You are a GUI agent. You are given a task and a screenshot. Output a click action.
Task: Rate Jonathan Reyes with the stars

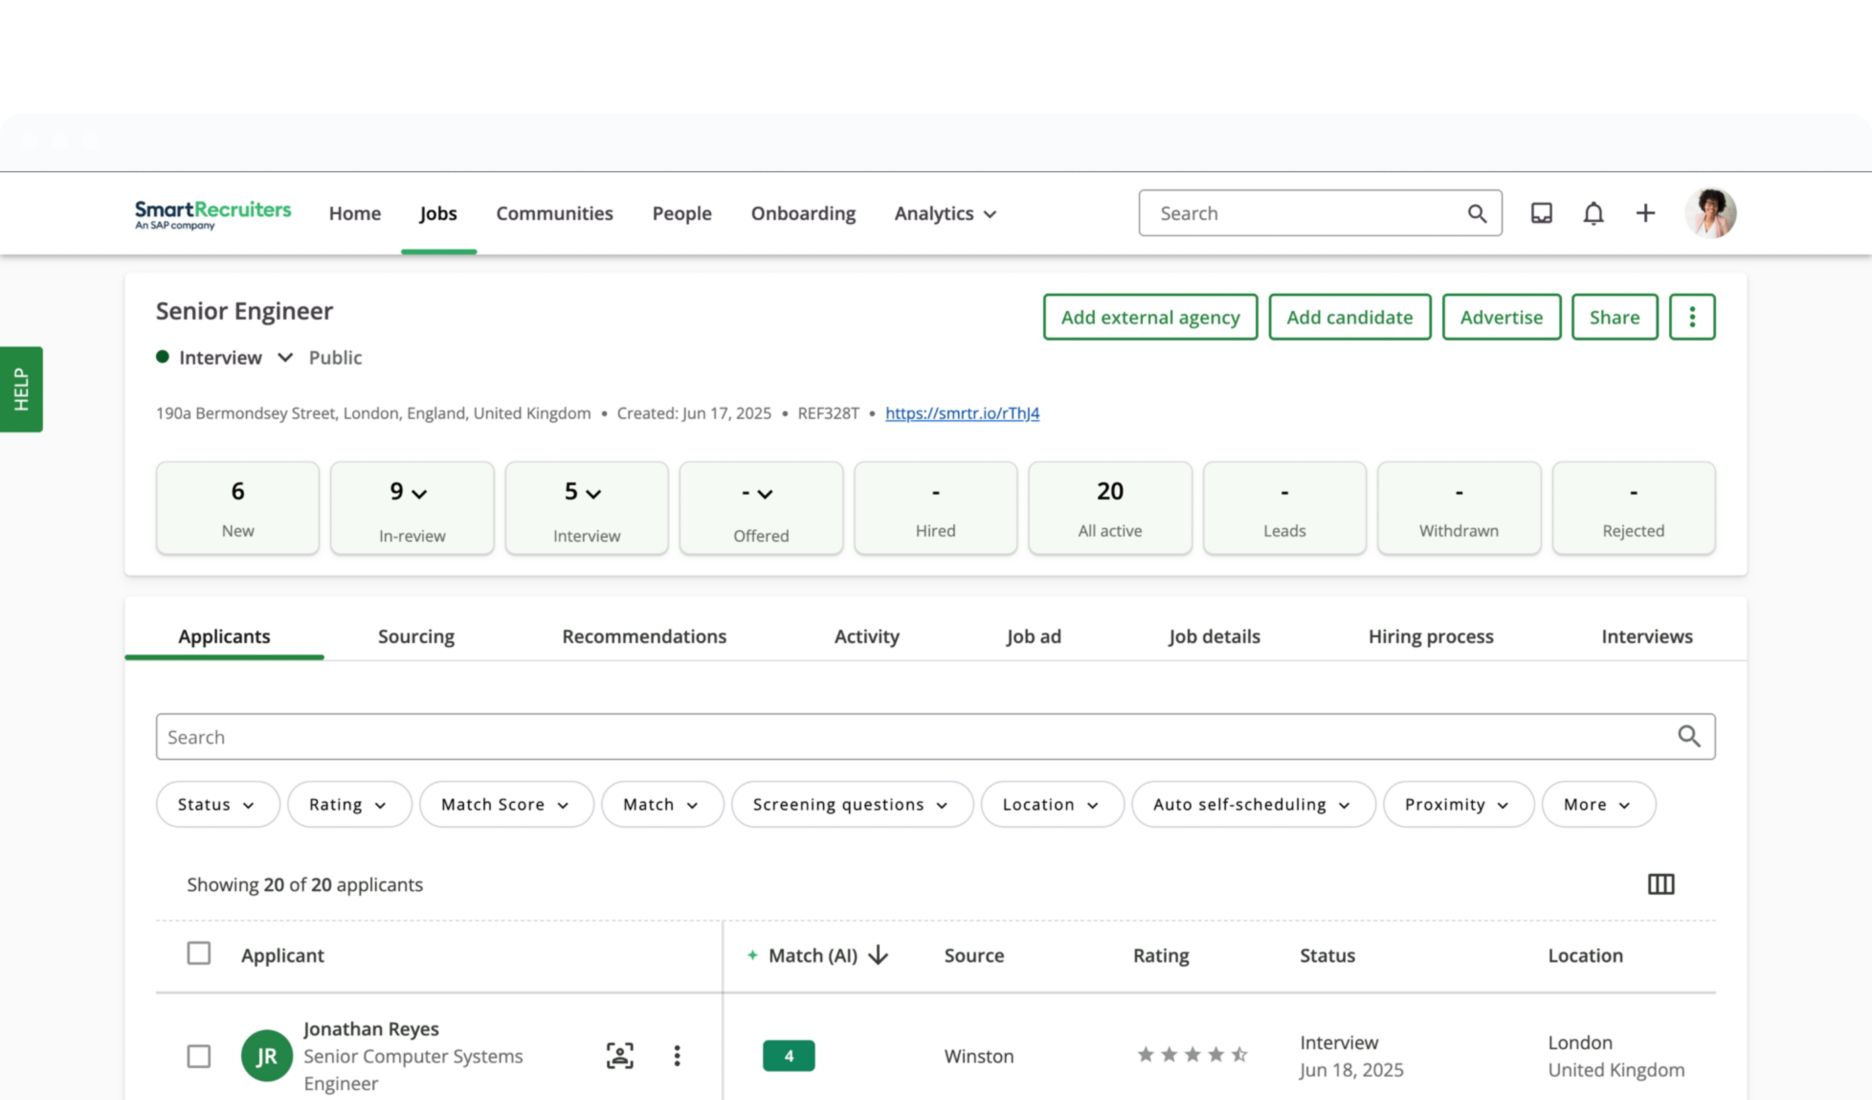1192,1055
